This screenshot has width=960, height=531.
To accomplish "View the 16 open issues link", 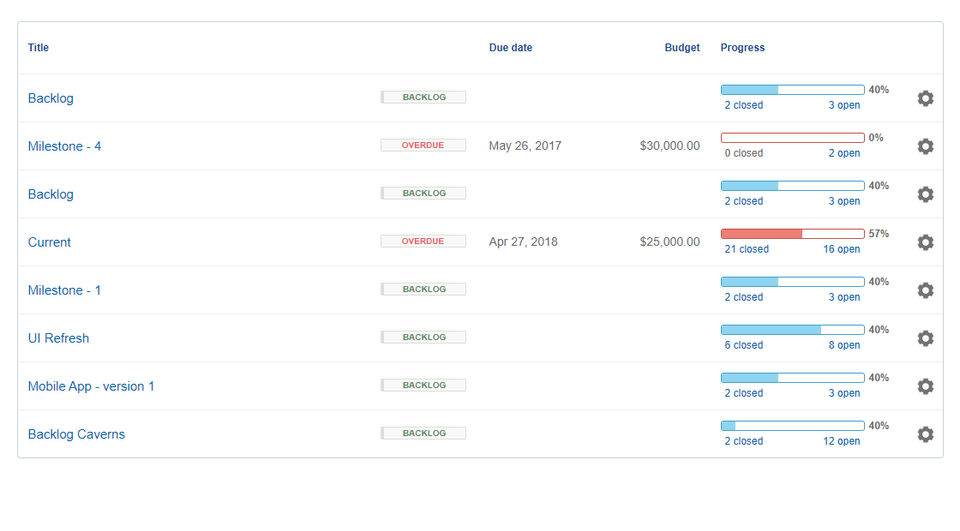I will click(841, 249).
